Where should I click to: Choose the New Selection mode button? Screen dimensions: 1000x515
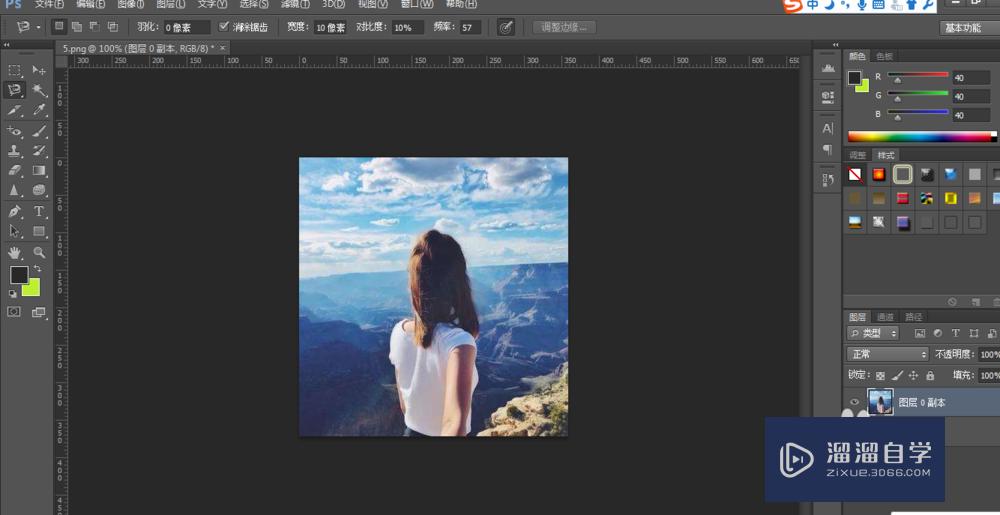tap(59, 27)
